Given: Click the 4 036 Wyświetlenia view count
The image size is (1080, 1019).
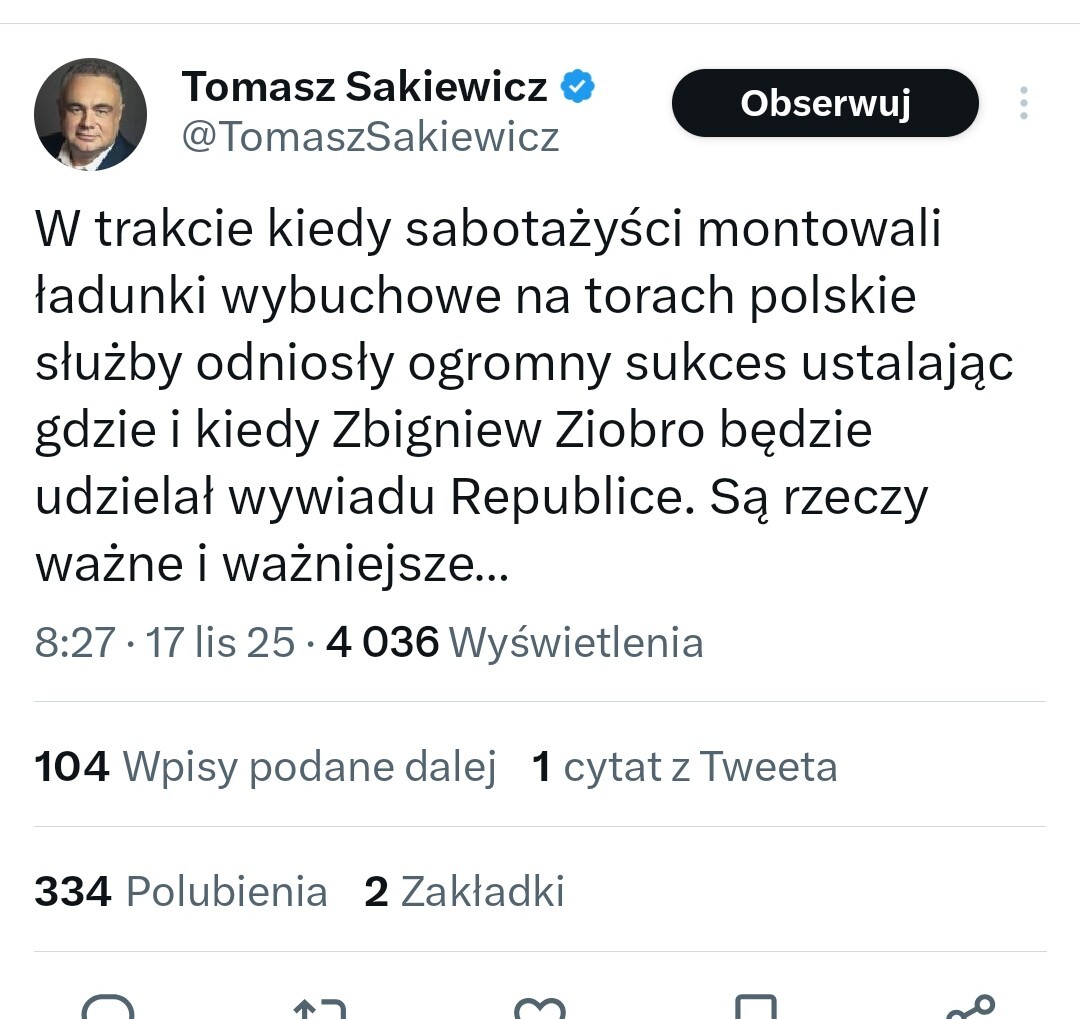Looking at the screenshot, I should coord(515,642).
